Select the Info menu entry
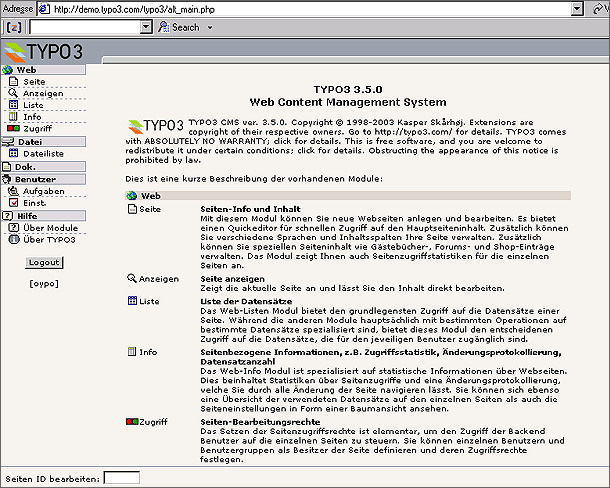The height and width of the screenshot is (488, 610). point(32,117)
